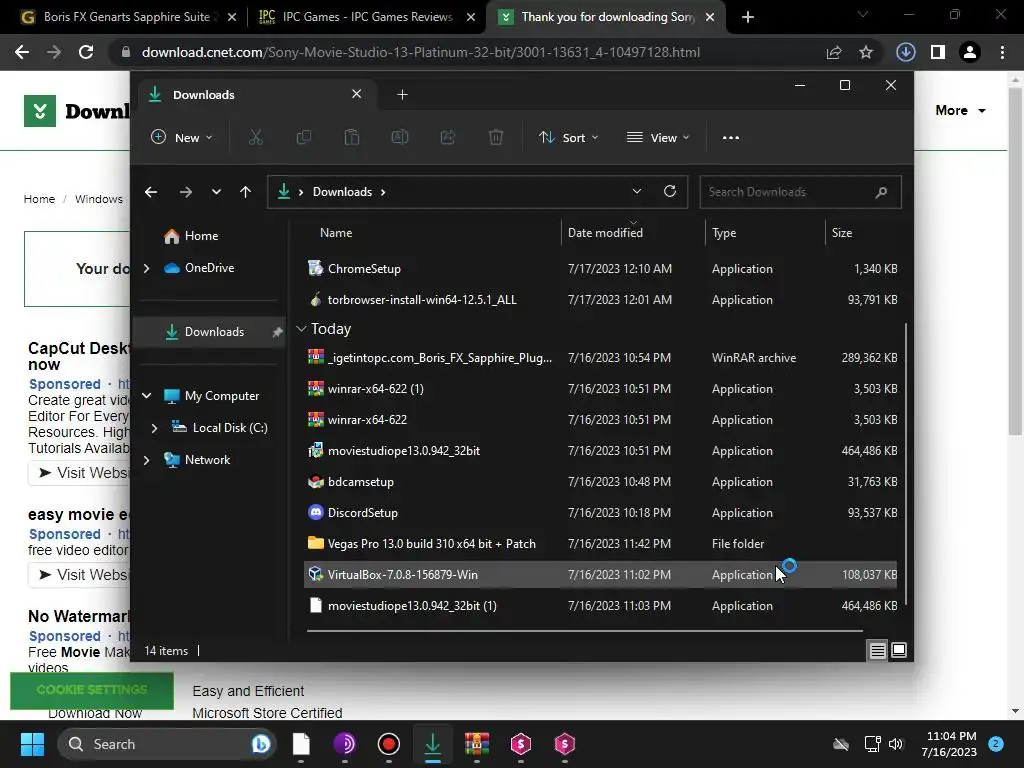Sort by the Name column header

click(336, 232)
